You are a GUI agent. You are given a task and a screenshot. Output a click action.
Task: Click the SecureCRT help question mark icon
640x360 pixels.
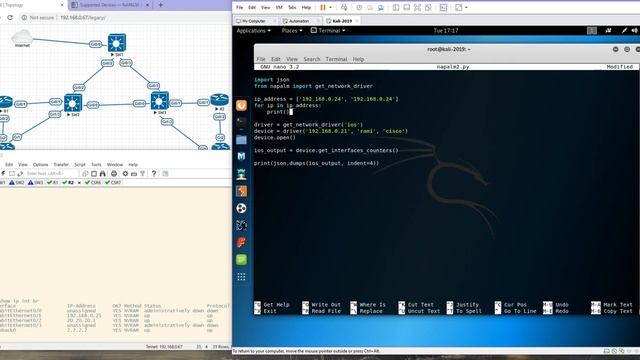(x=153, y=173)
